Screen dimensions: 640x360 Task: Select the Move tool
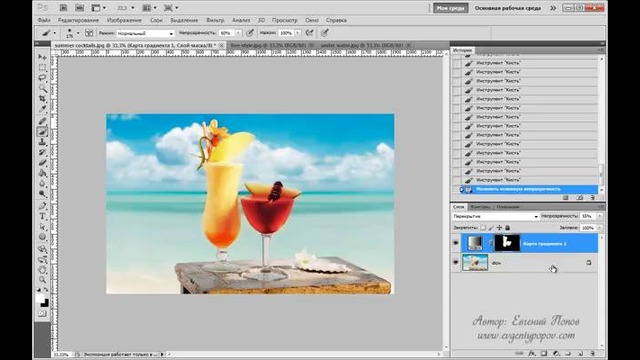click(42, 57)
